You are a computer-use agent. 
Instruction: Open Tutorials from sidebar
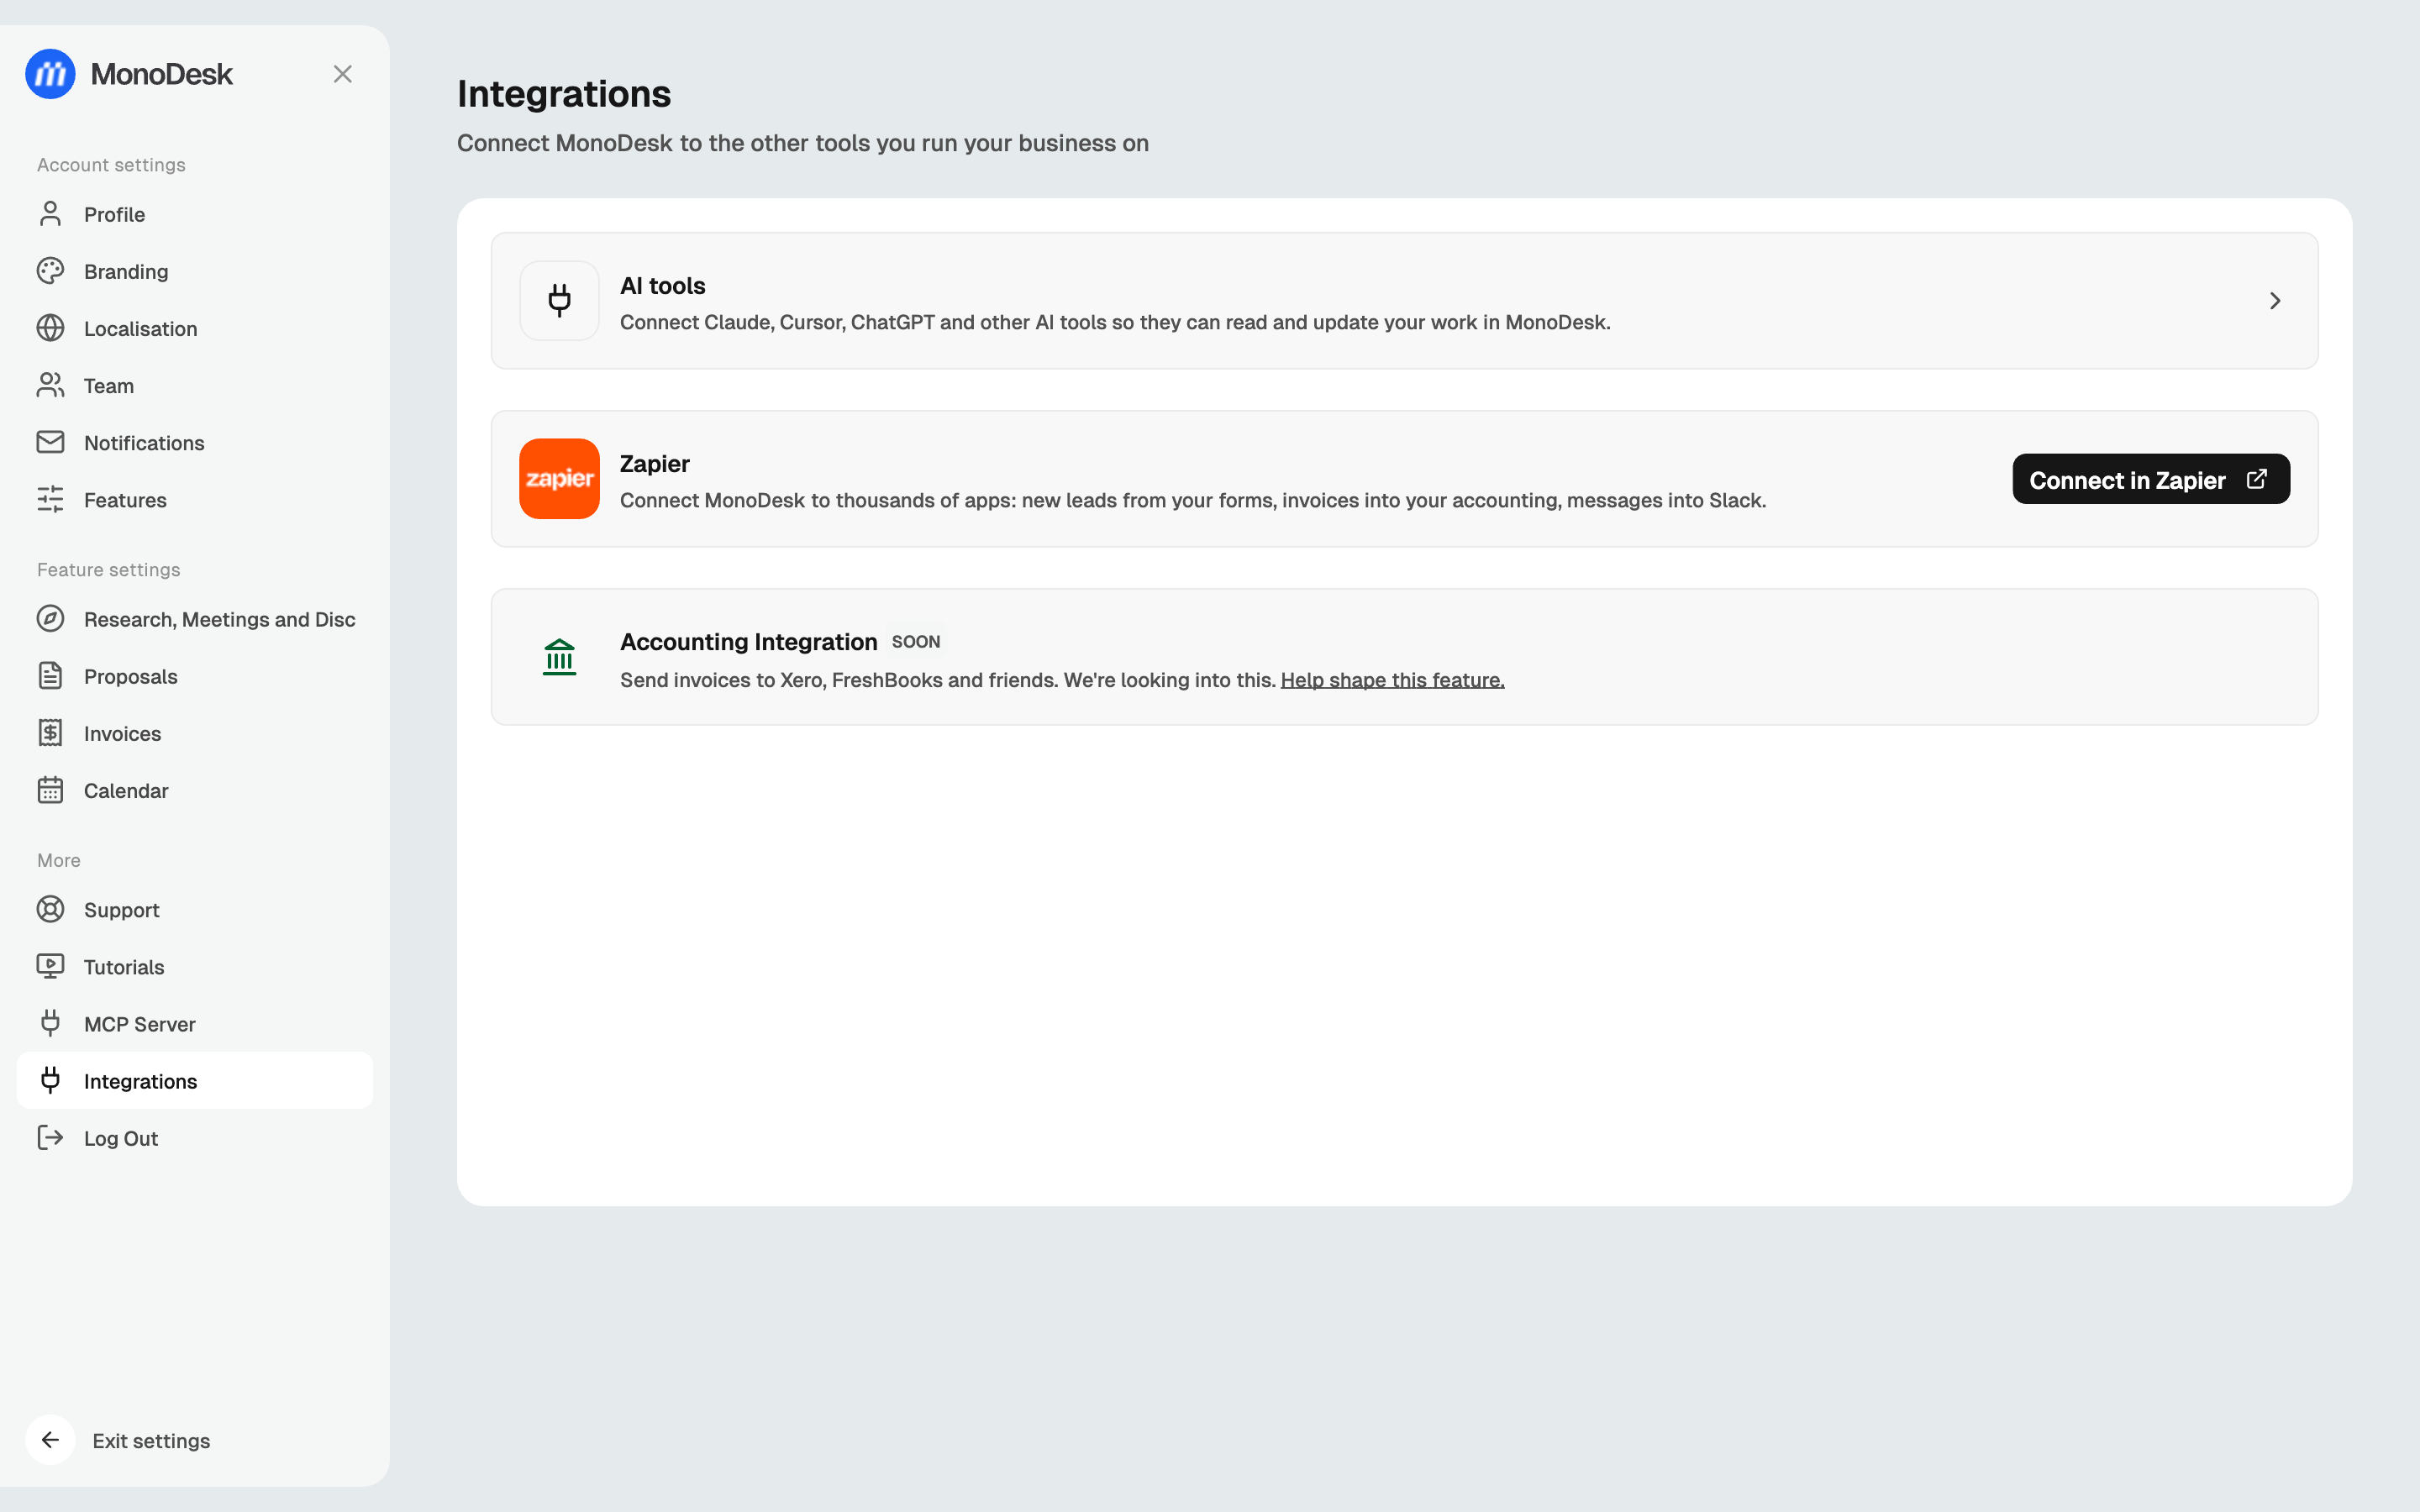coord(195,966)
